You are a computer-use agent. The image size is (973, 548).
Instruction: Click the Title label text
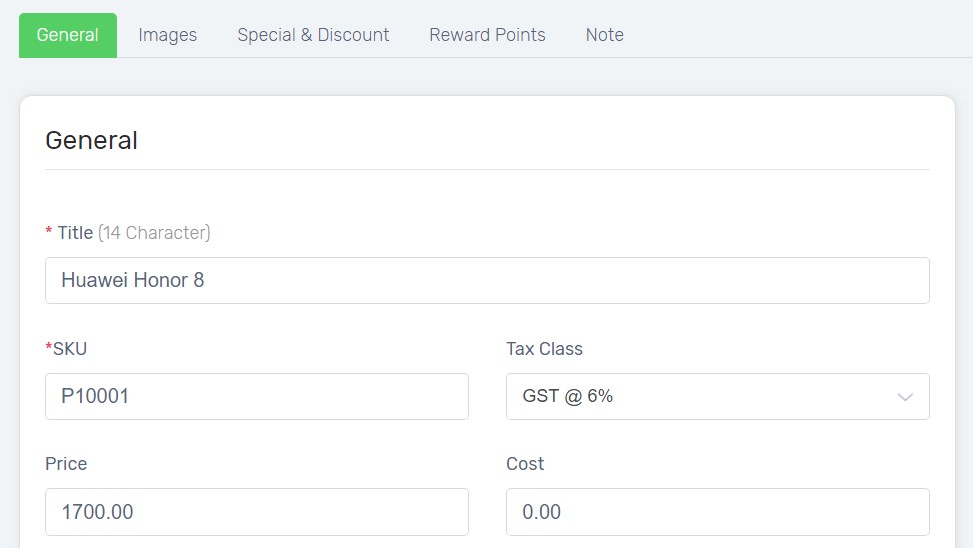pyautogui.click(x=75, y=233)
